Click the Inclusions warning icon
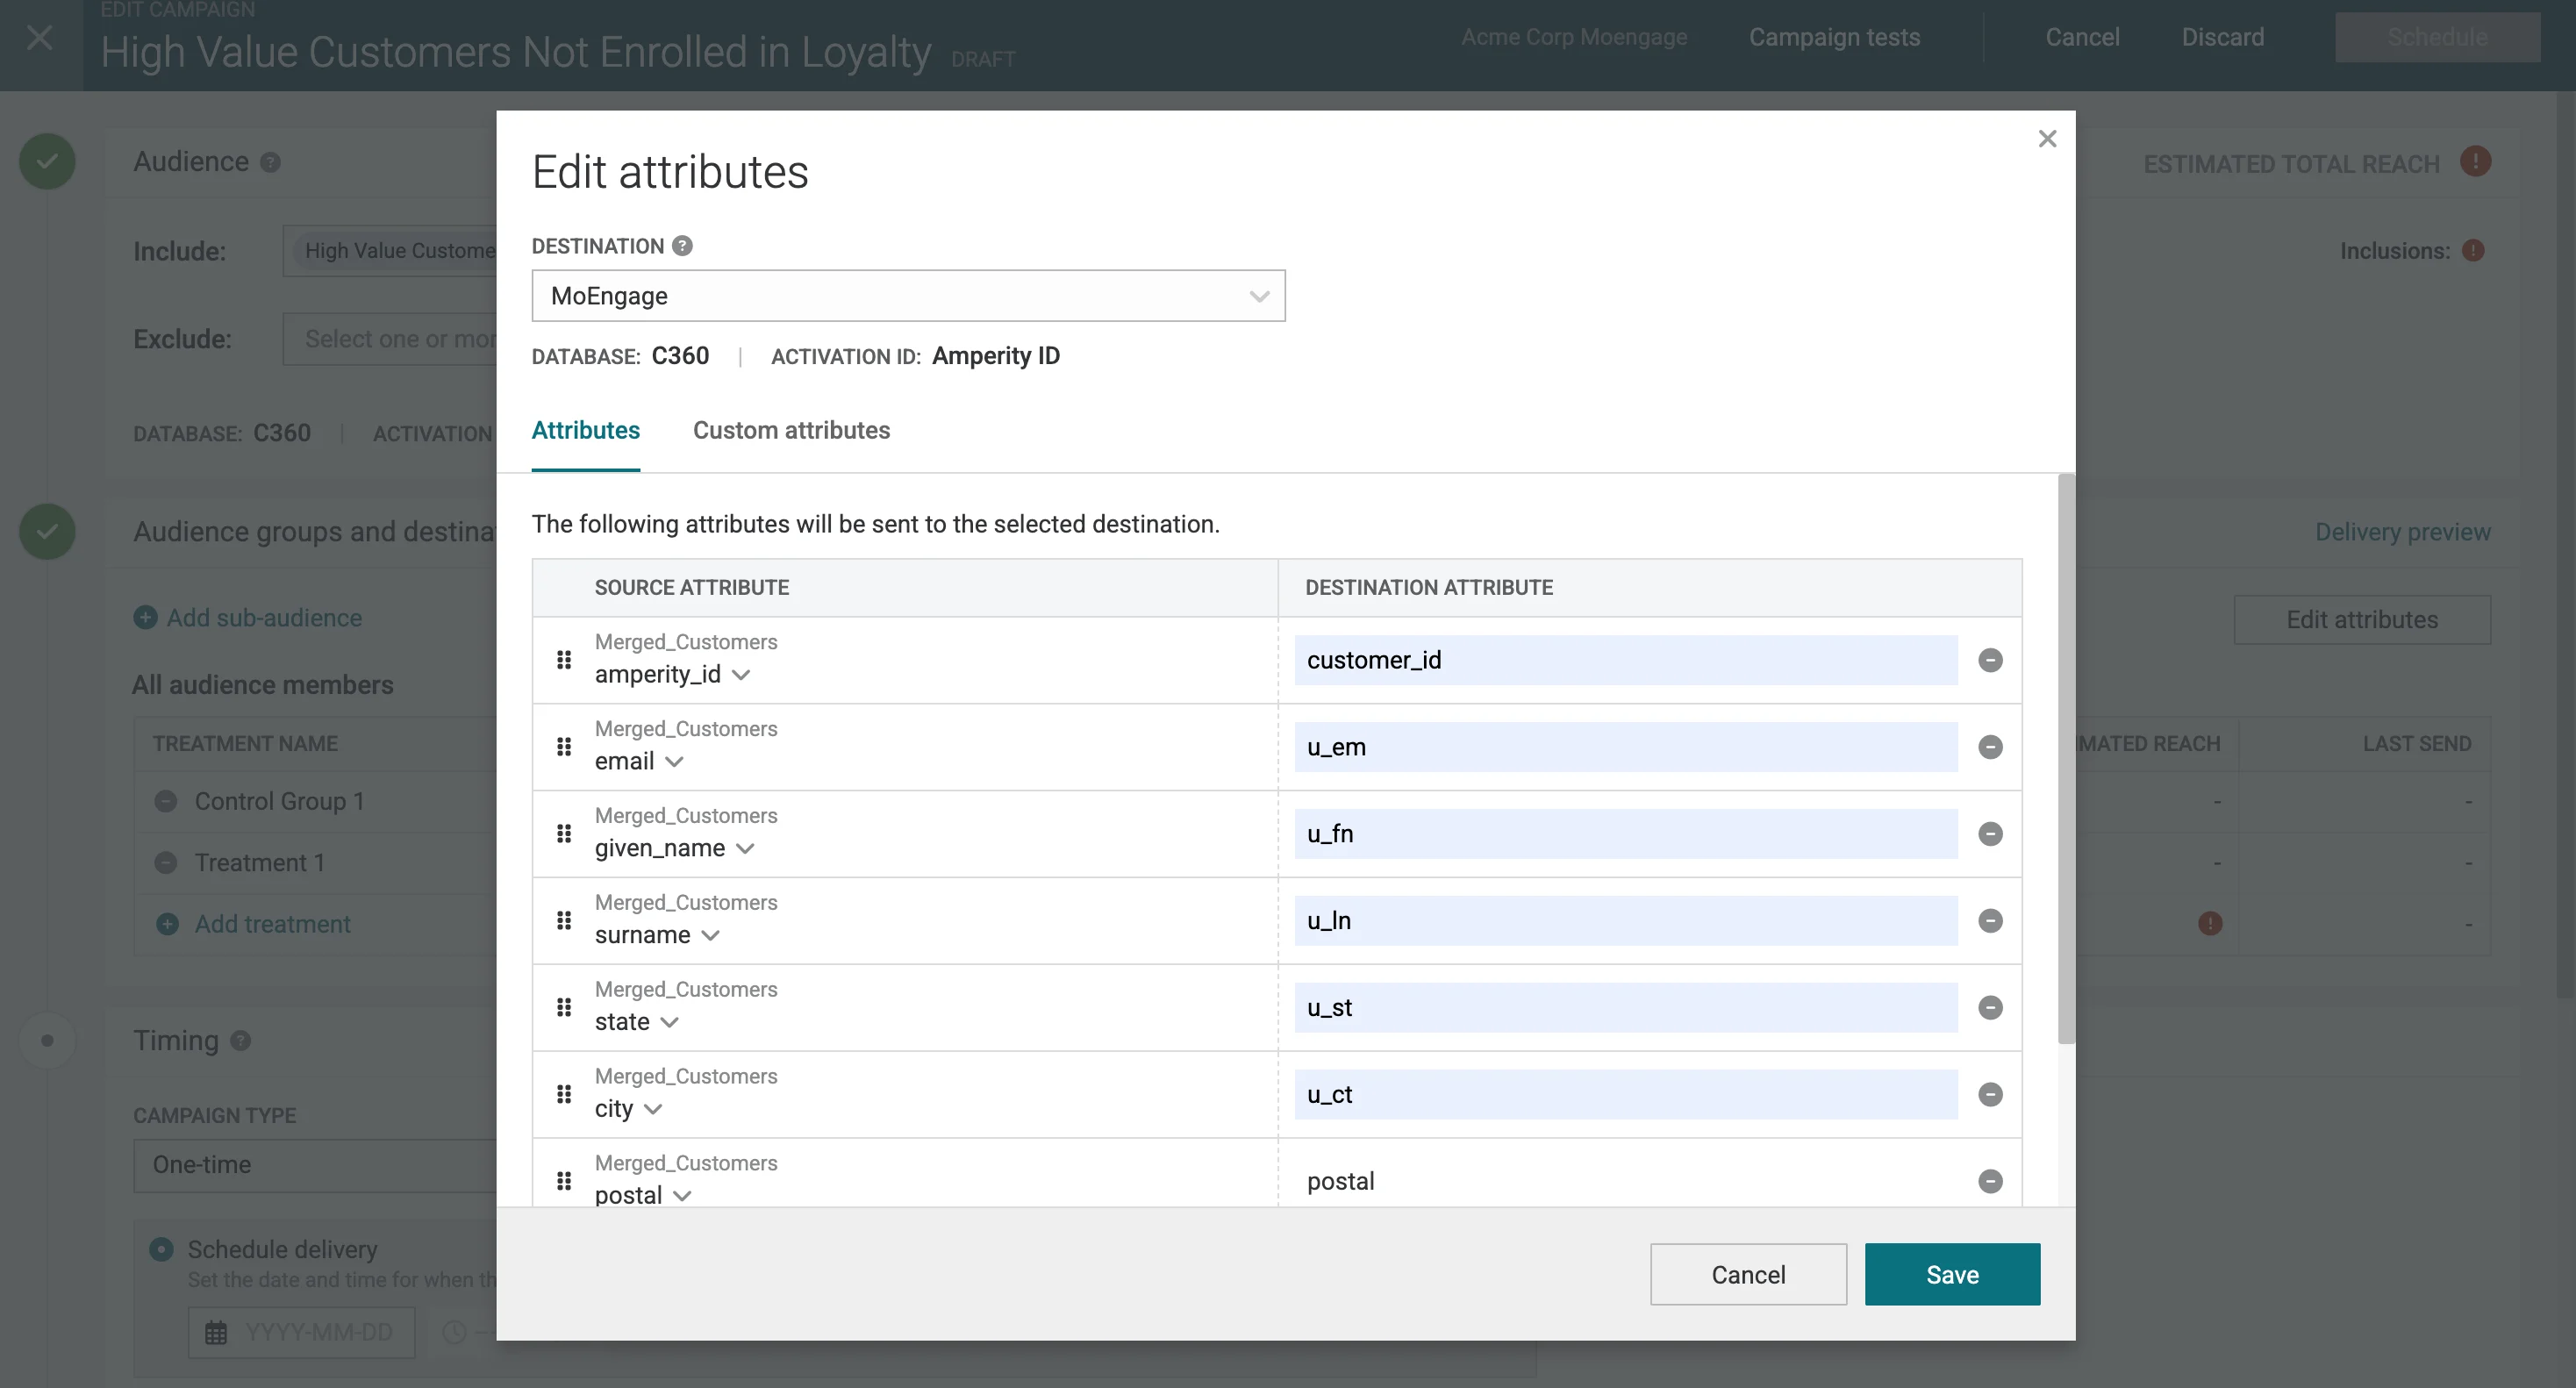Viewport: 2576px width, 1388px height. pyautogui.click(x=2473, y=251)
